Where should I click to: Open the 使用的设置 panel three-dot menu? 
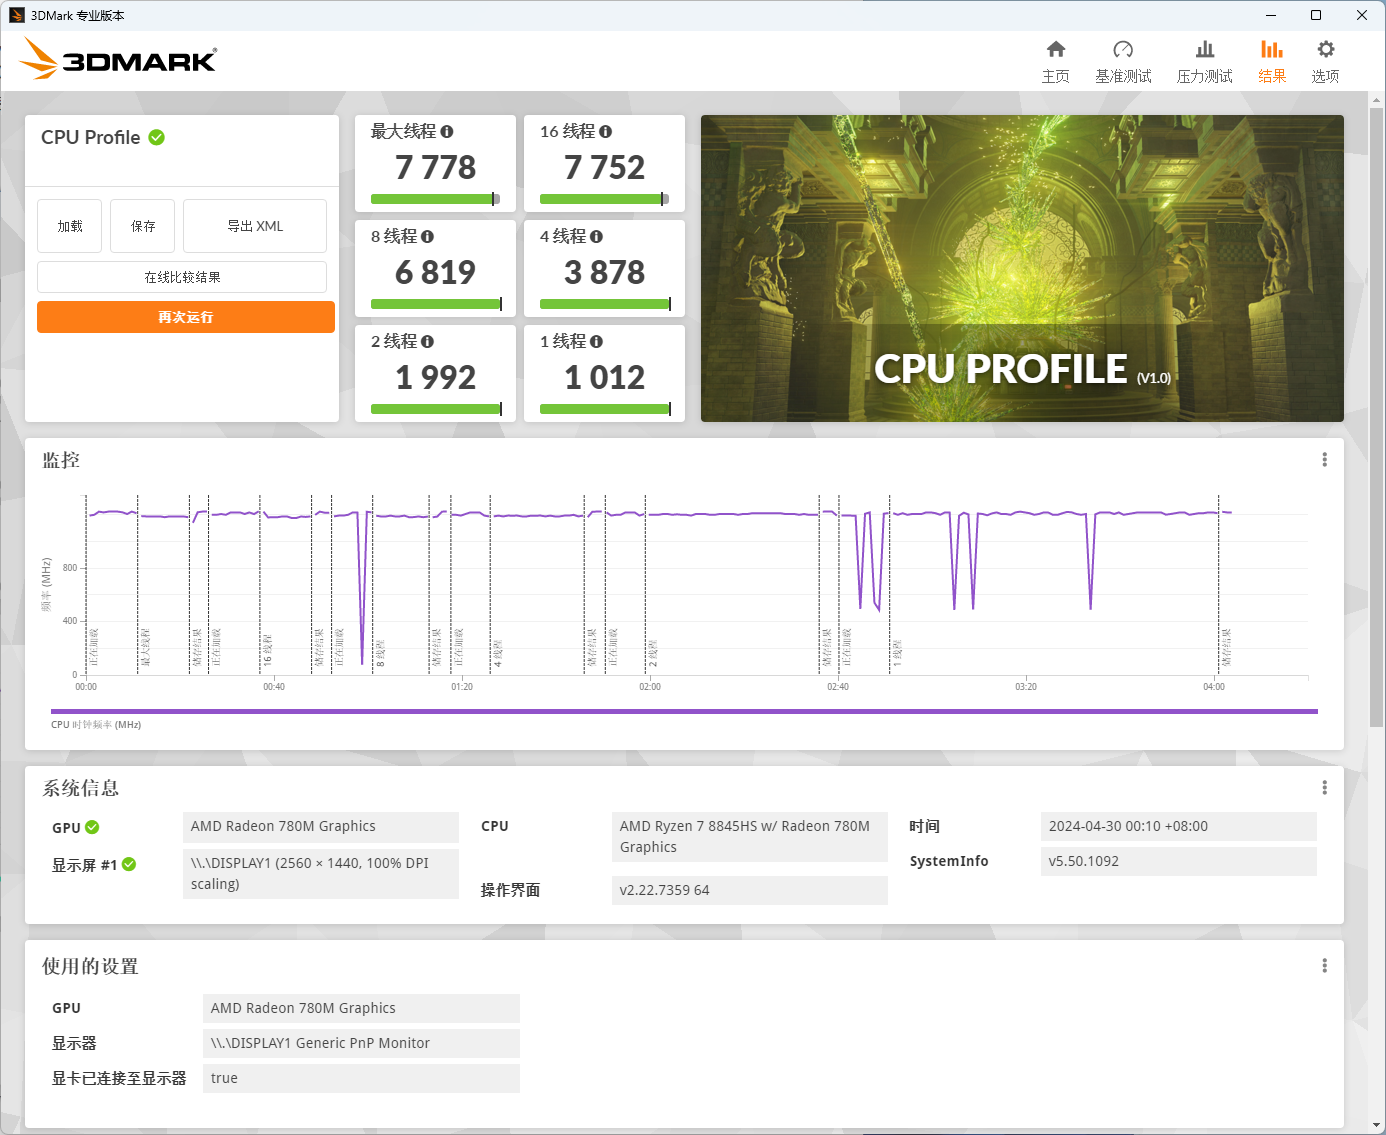tap(1324, 965)
